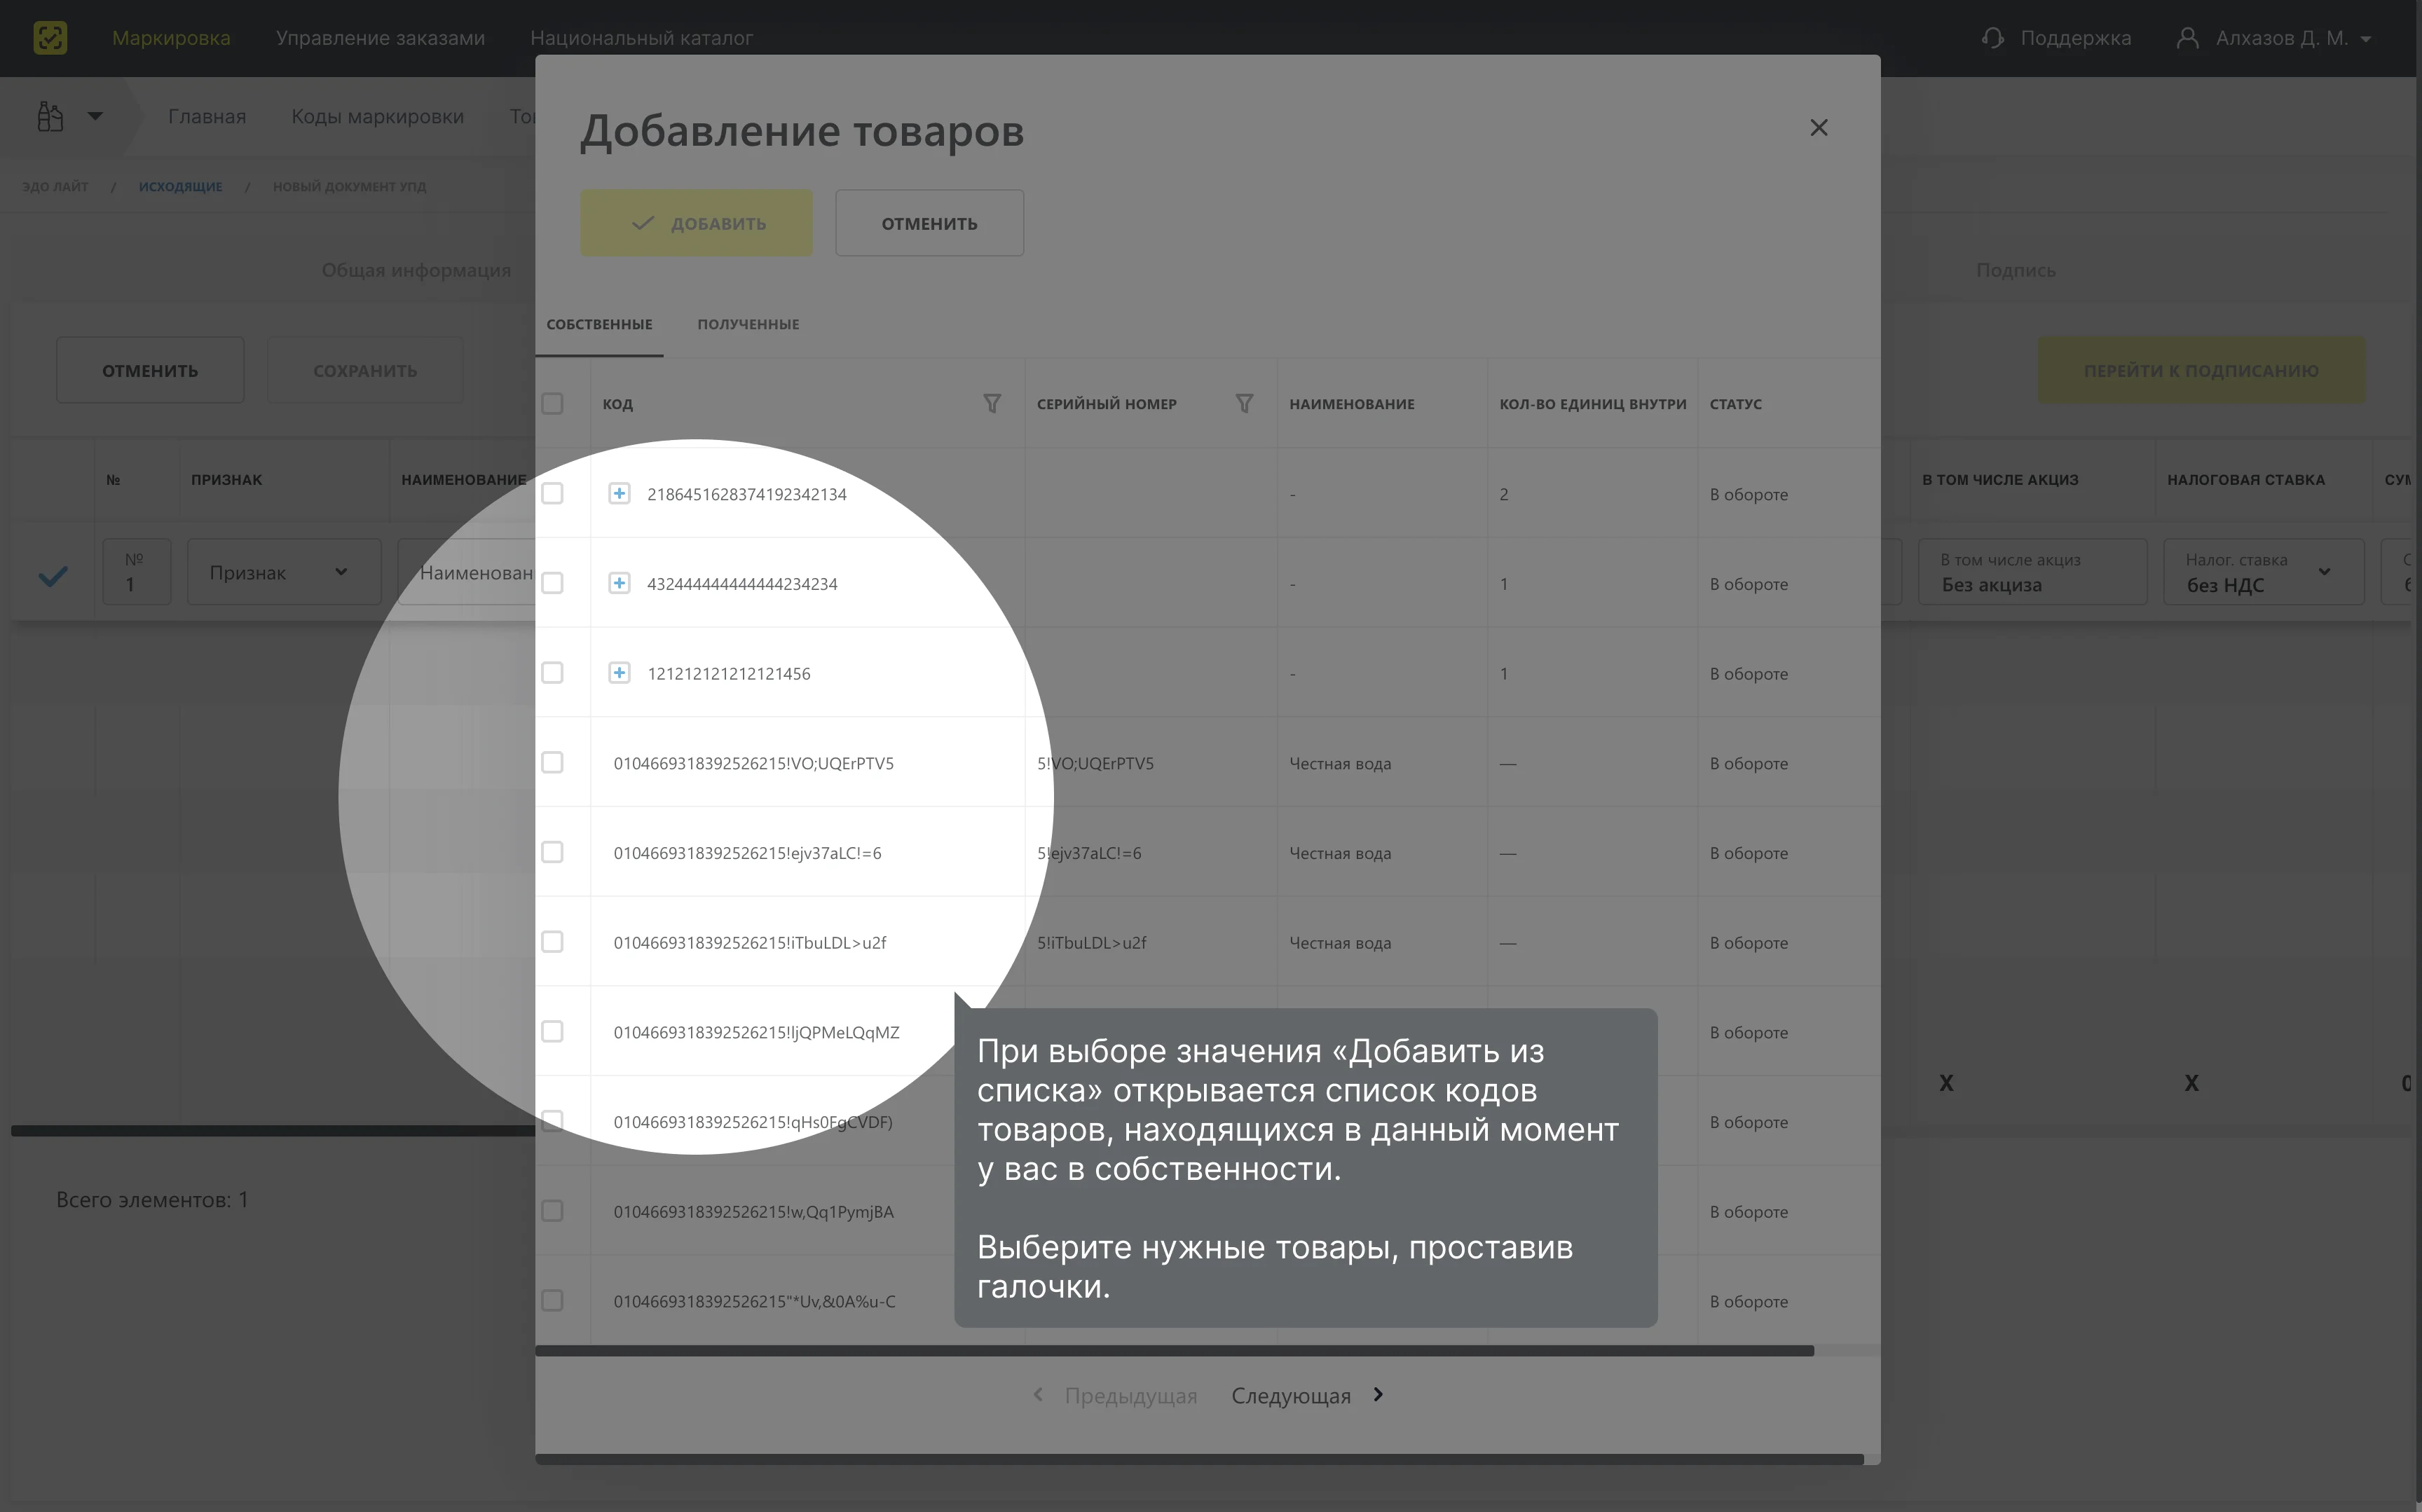Go to Главная section

click(x=207, y=116)
